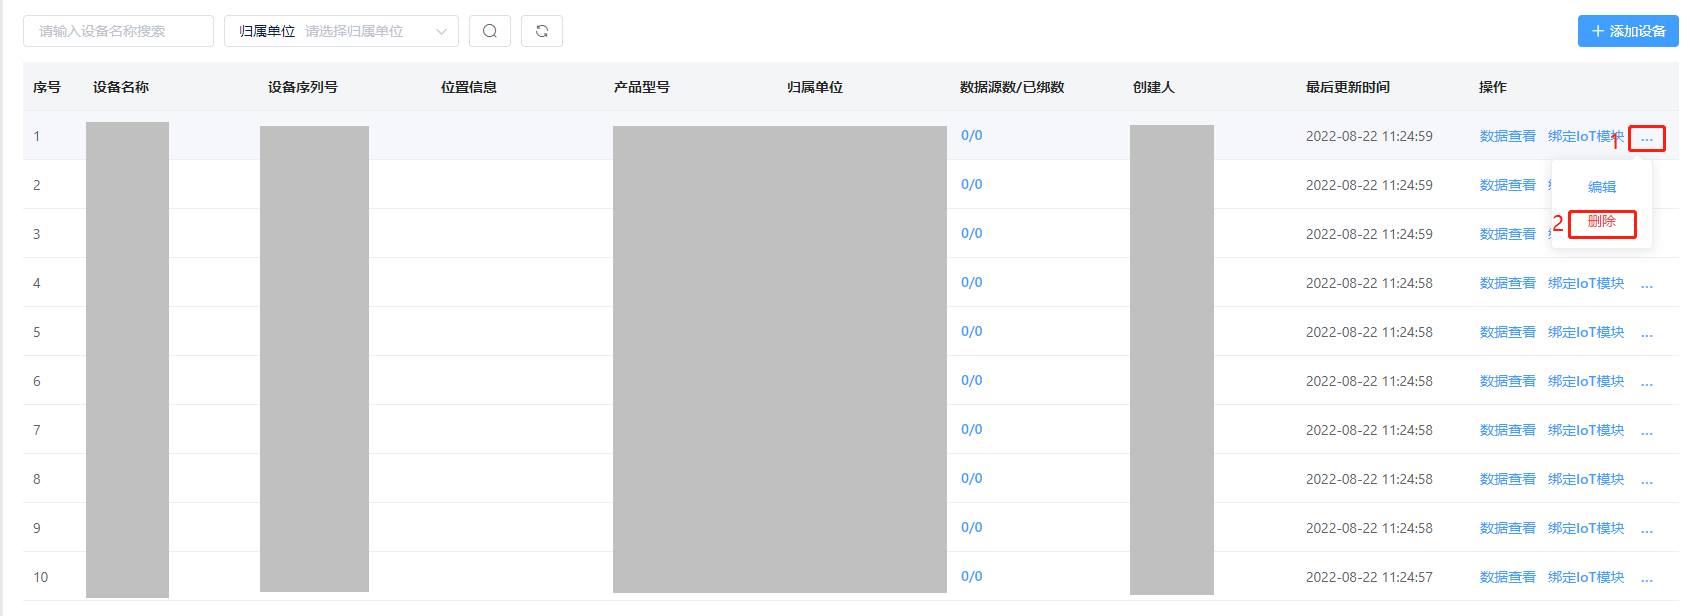Screen dimensions: 1692x616
Task: Open the 0/0 data source count in row 10
Action: 972,576
